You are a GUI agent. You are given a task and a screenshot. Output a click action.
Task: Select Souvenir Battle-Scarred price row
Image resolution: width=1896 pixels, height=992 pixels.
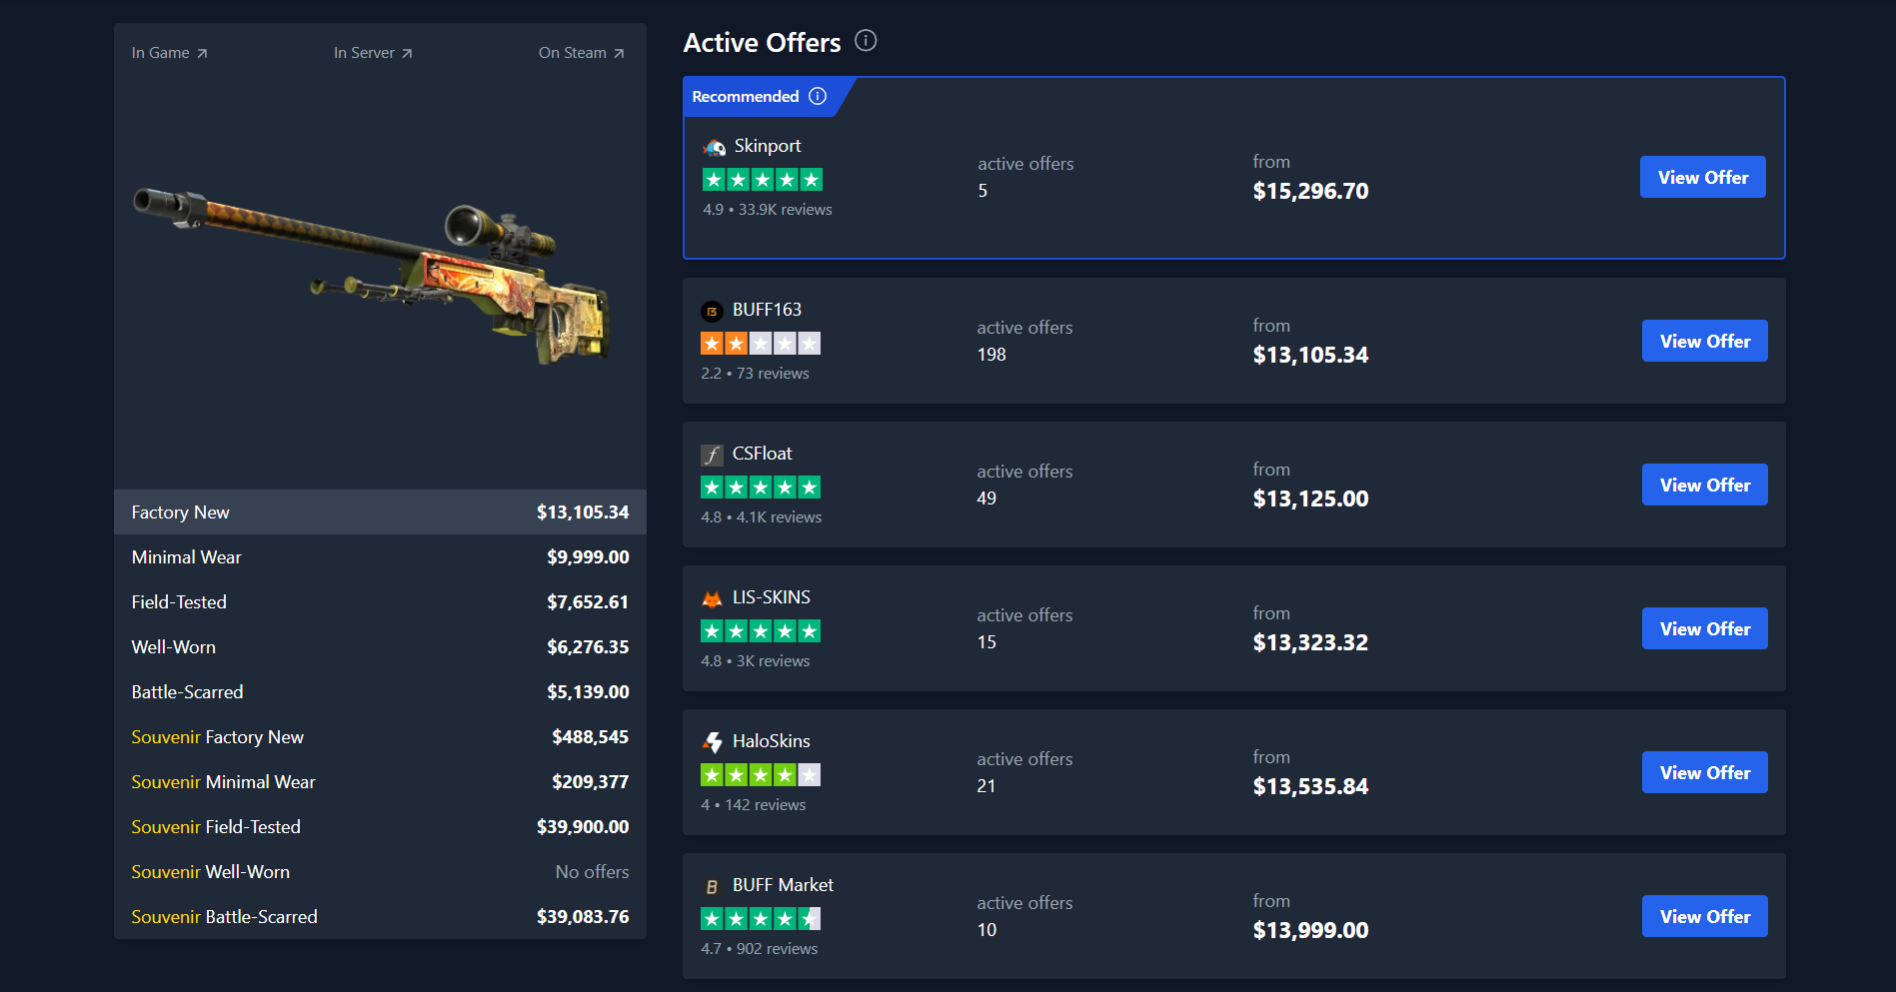pyautogui.click(x=380, y=917)
